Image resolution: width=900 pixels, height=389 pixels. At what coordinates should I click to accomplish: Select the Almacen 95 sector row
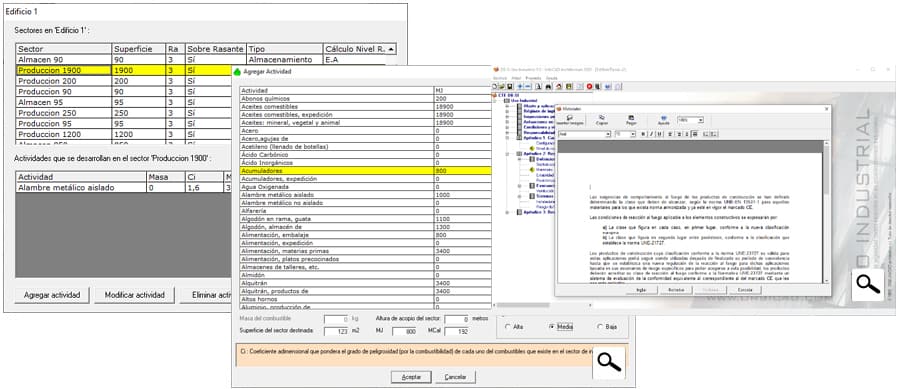[x=123, y=102]
